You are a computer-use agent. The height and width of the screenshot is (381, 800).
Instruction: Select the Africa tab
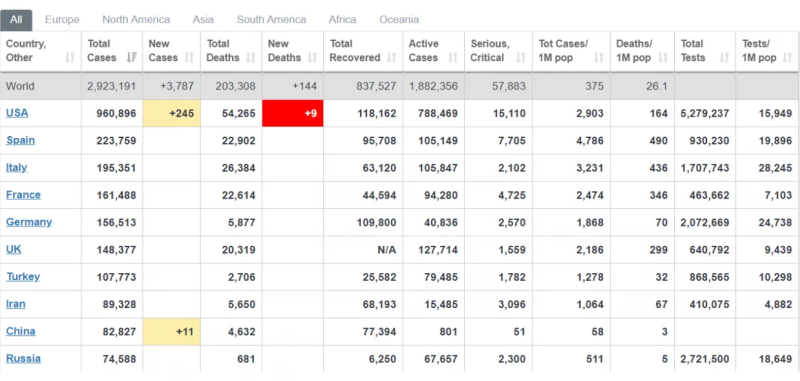[x=342, y=20]
